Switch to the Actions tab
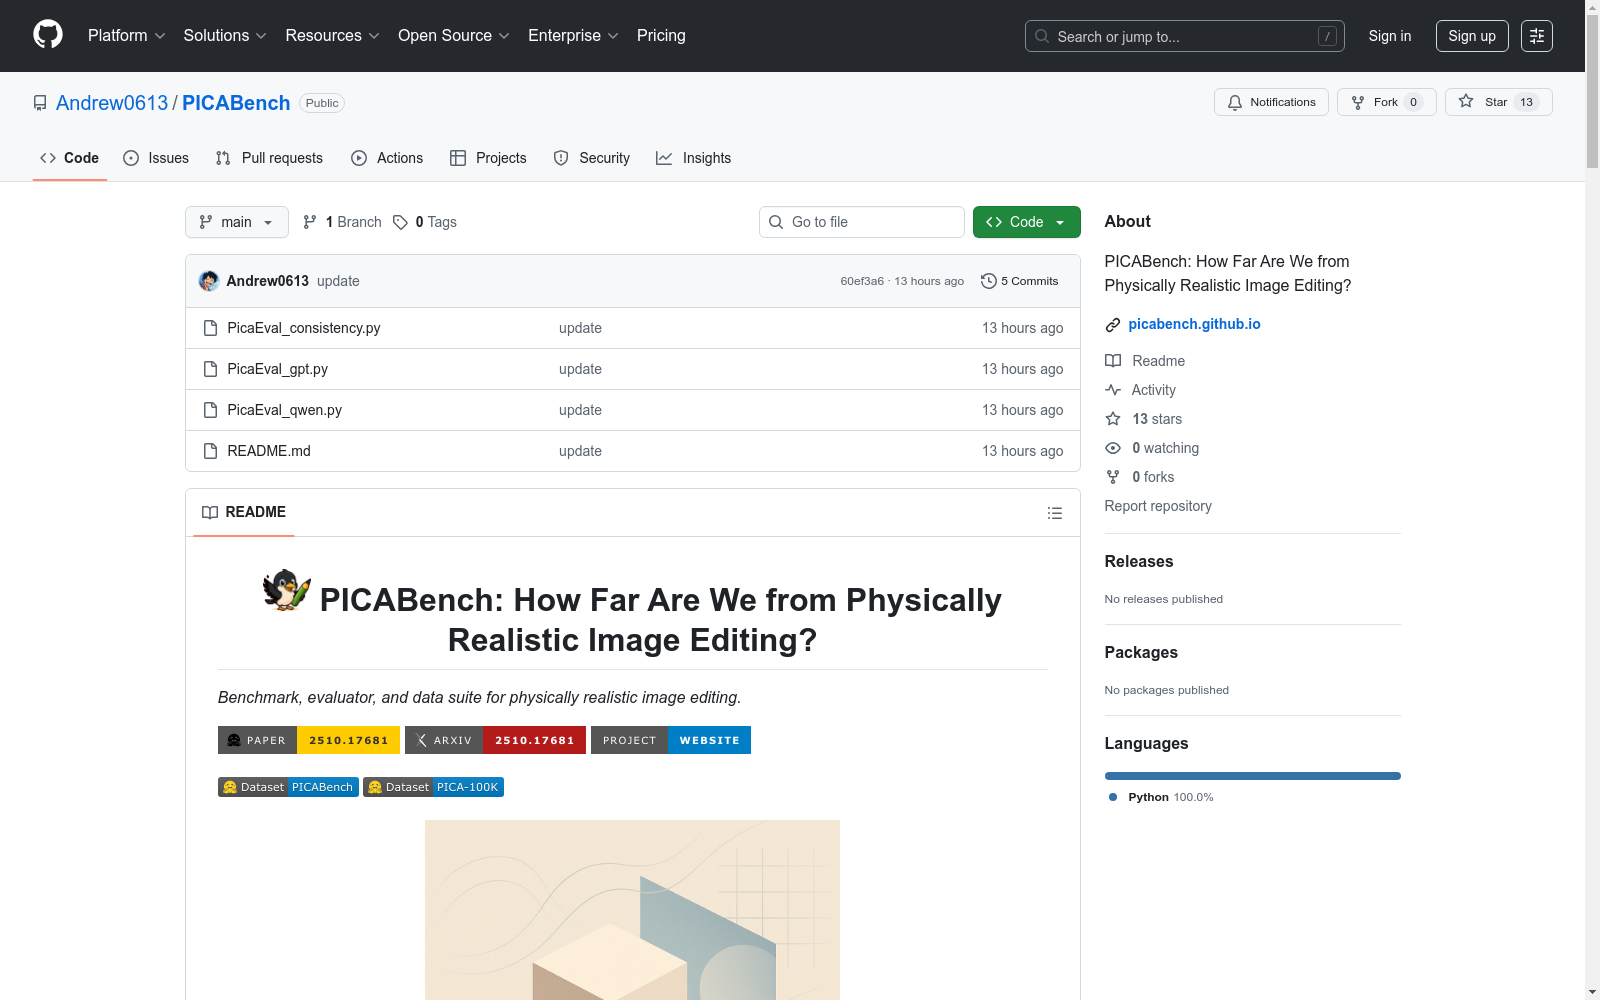Screen dimensions: 1600x1000 coord(387,158)
